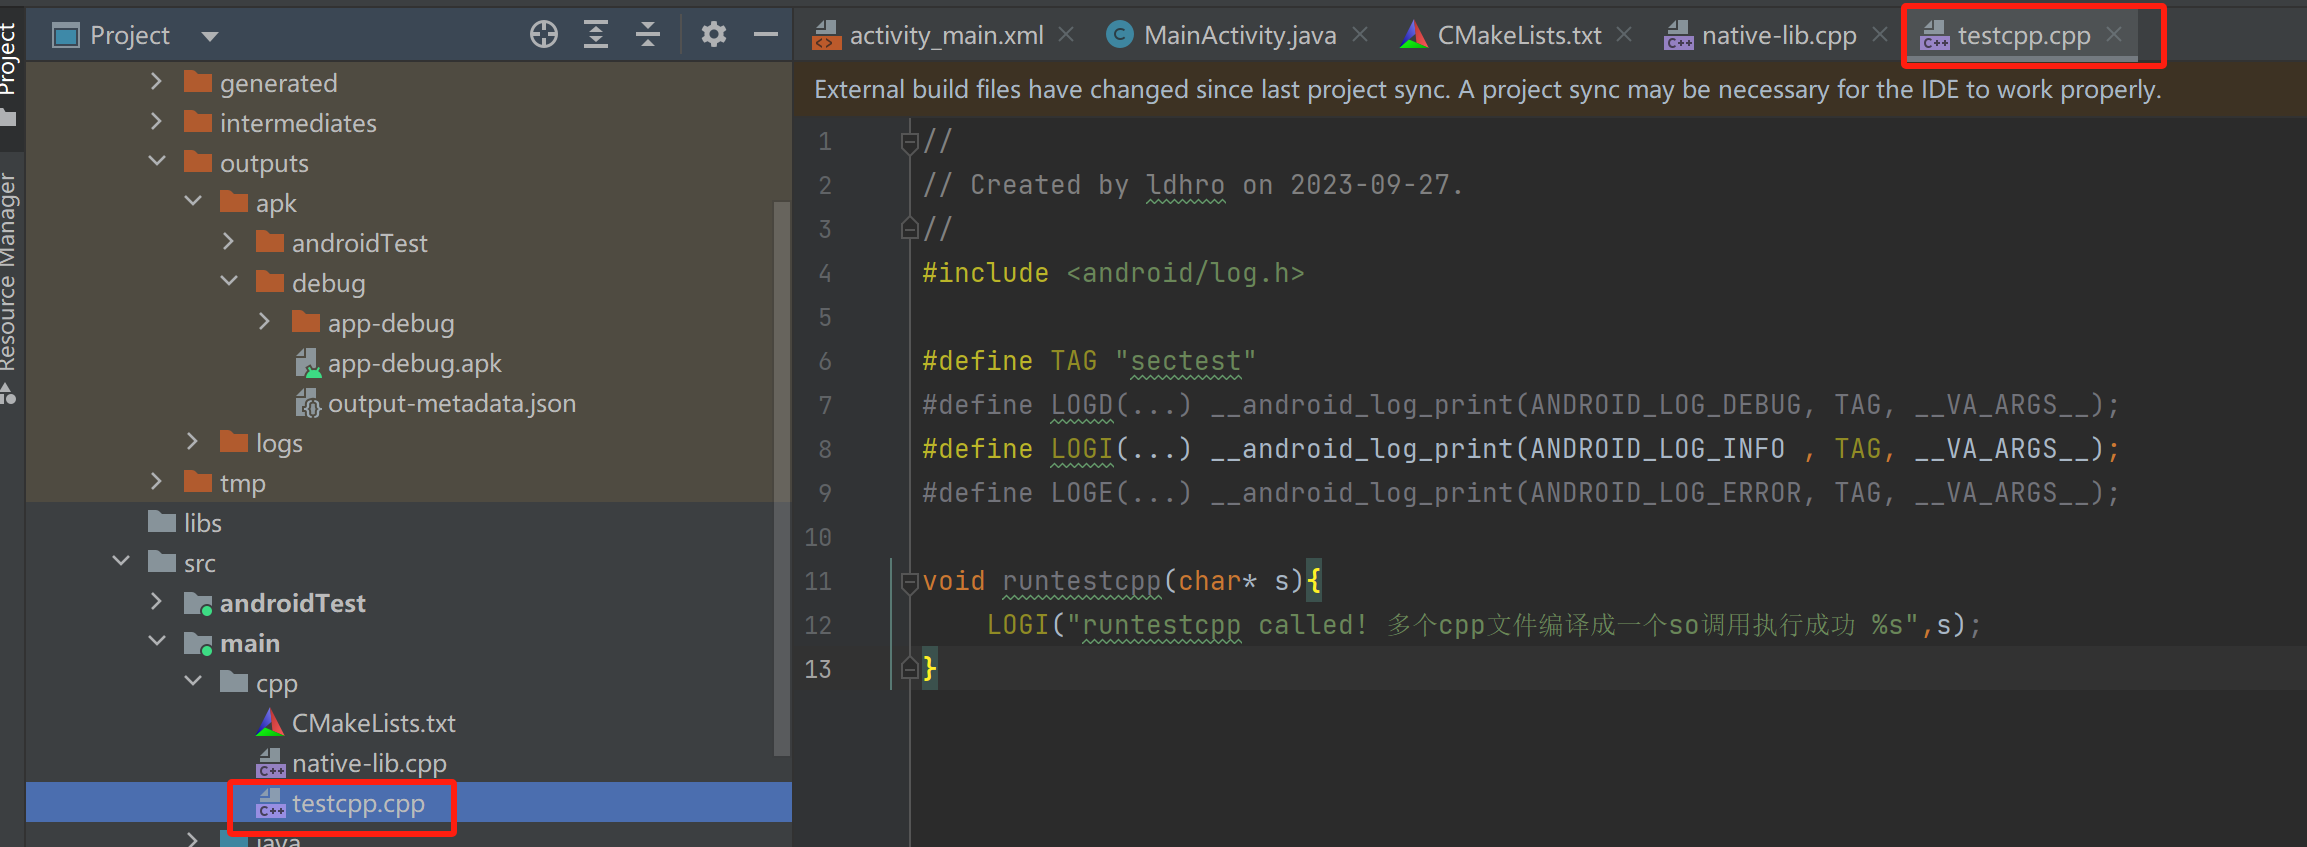Collapse the debug folder
The height and width of the screenshot is (847, 2307).
coord(229,281)
